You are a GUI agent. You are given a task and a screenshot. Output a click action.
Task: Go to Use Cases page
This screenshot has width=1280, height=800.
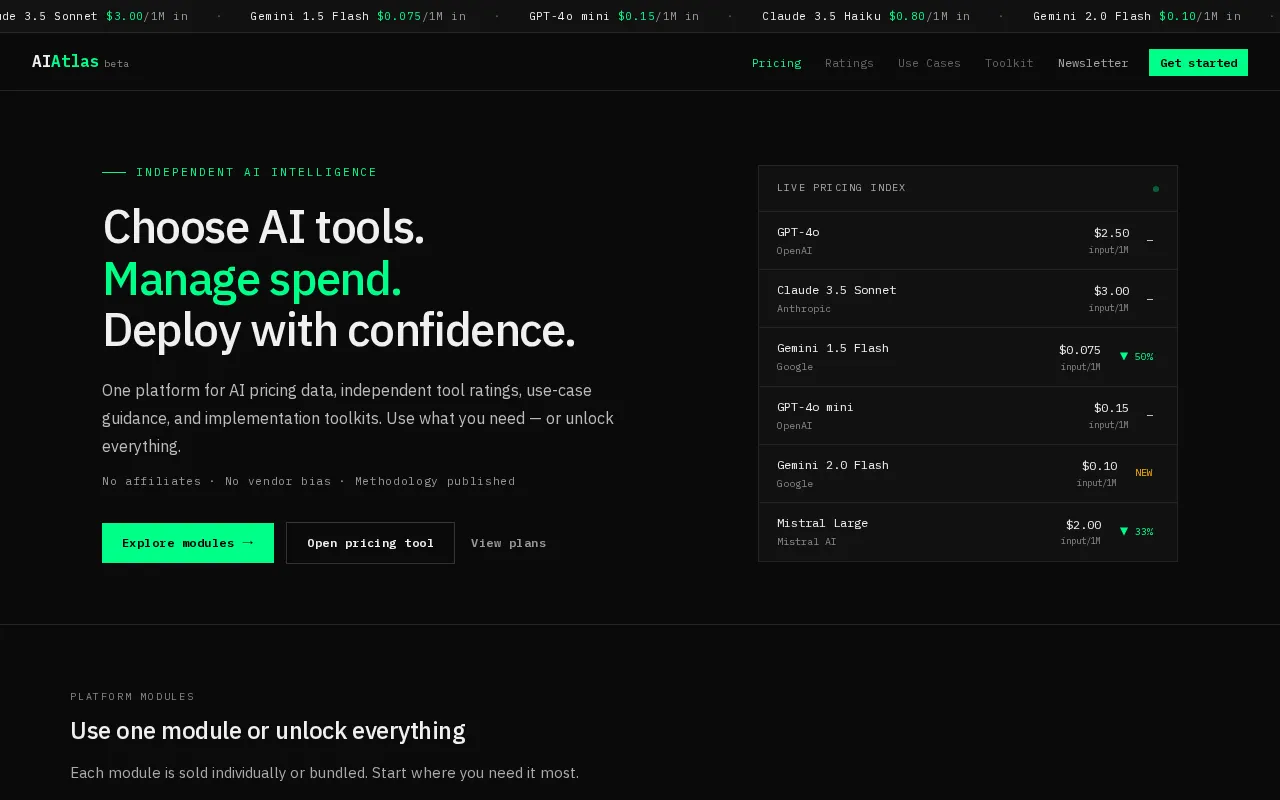929,63
